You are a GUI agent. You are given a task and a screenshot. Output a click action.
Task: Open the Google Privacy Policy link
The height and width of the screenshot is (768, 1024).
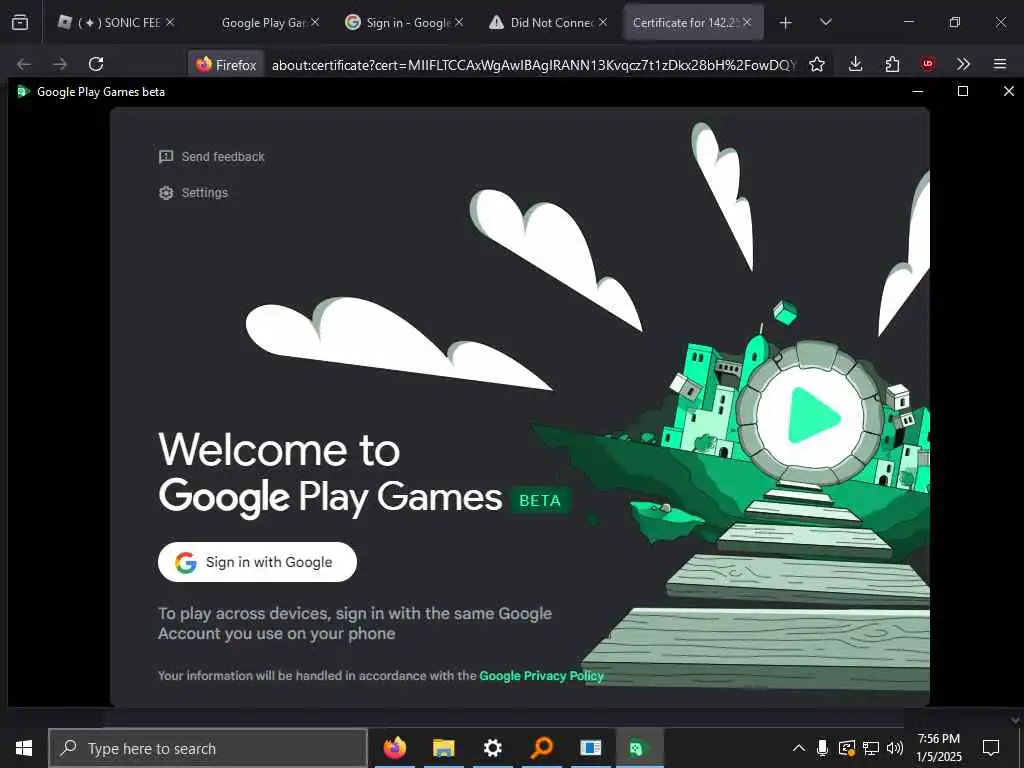[541, 676]
